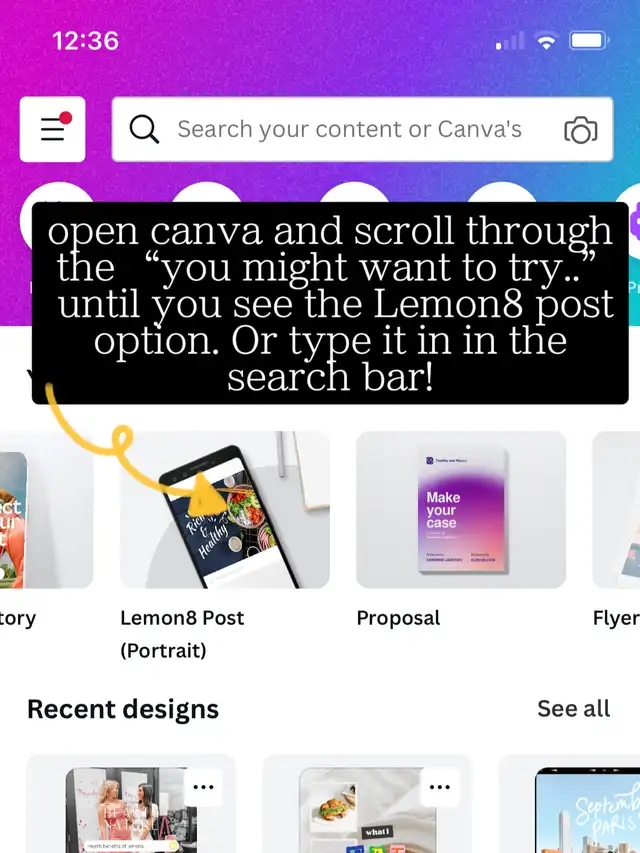Select the Lemon8 Post phone mockup thumbnail
Image resolution: width=640 pixels, height=853 pixels.
click(x=225, y=510)
